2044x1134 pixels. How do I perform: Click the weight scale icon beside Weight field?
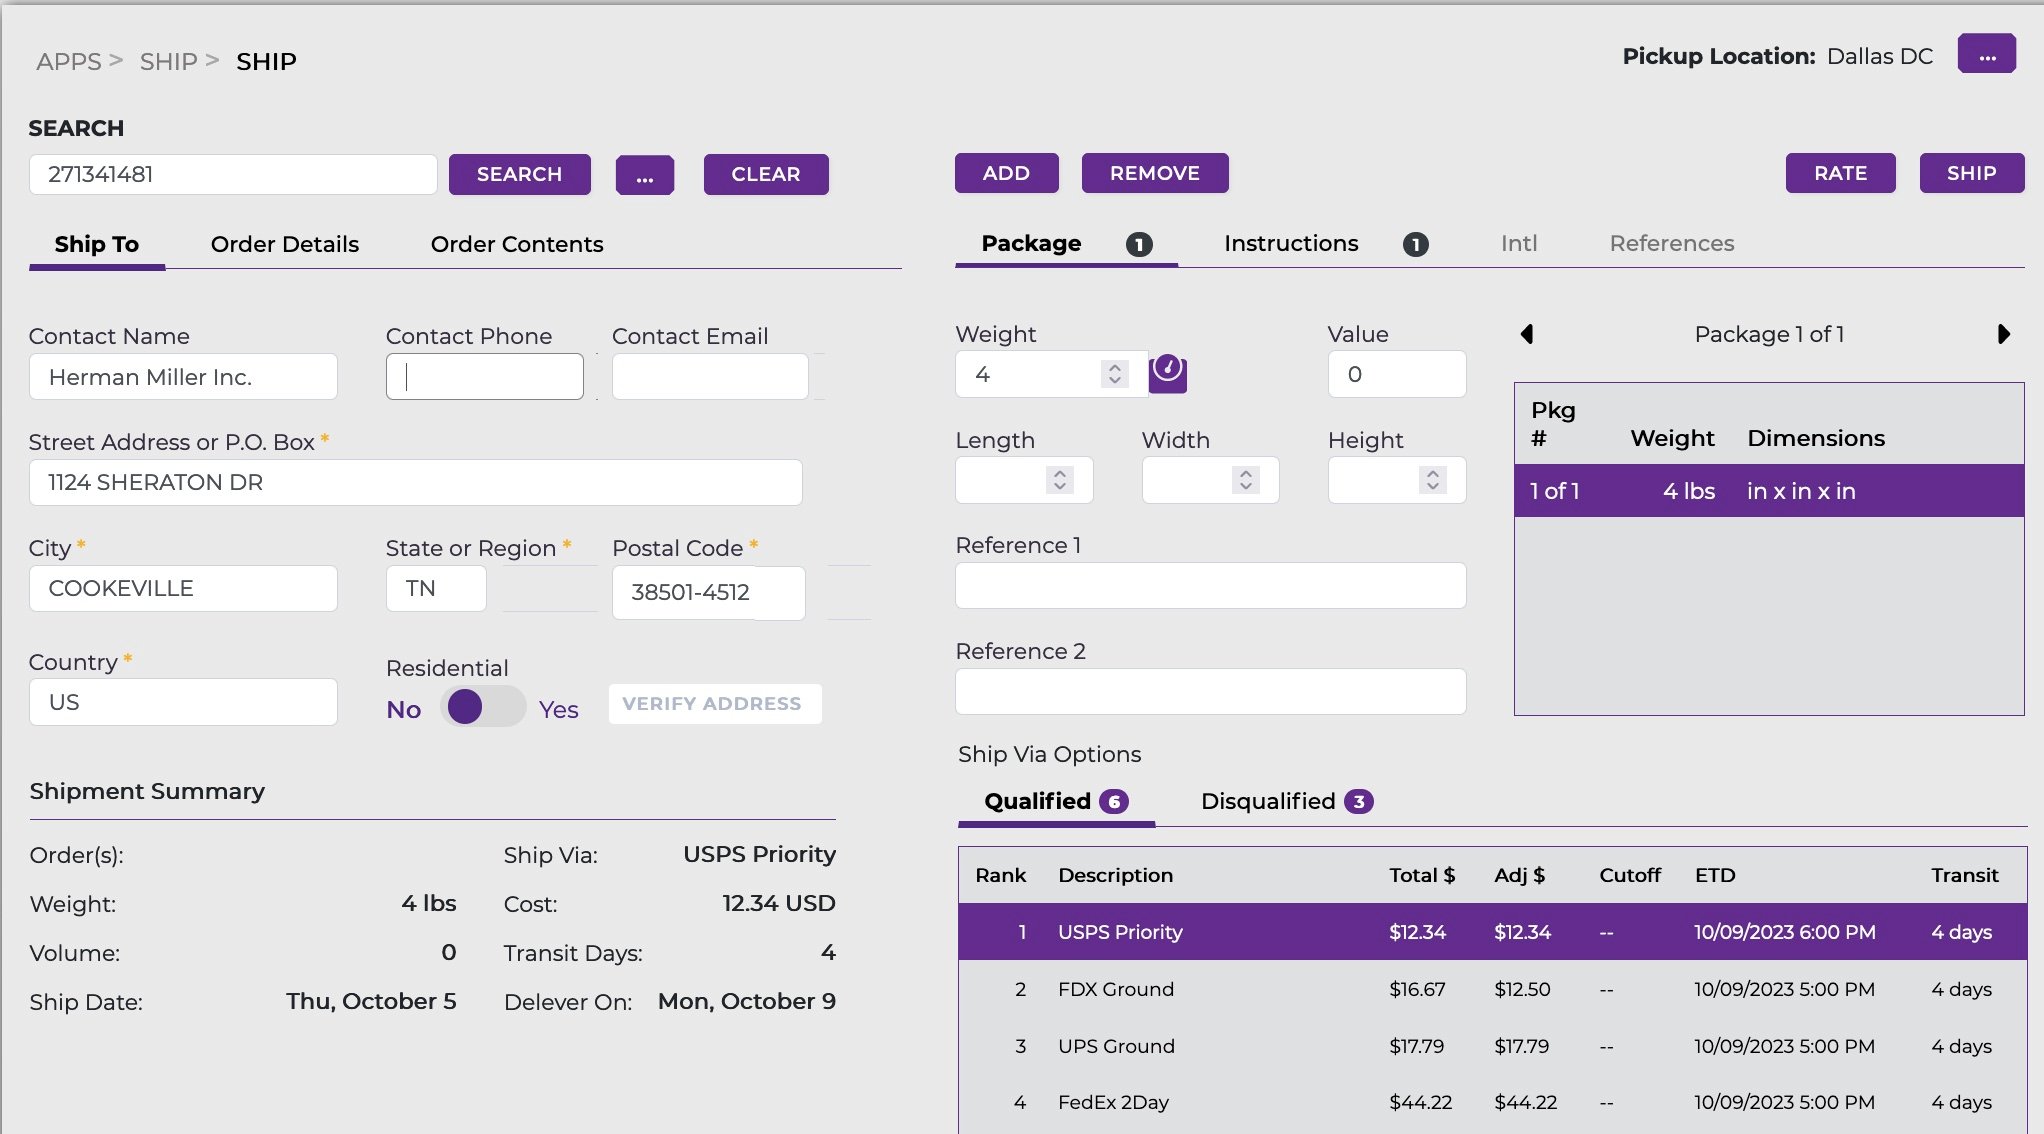1166,373
